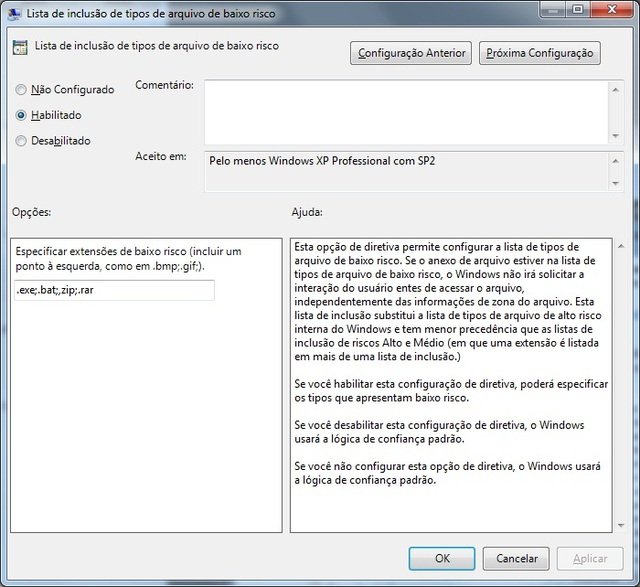Go to Próxima Configuração
The width and height of the screenshot is (640, 587).
539,52
